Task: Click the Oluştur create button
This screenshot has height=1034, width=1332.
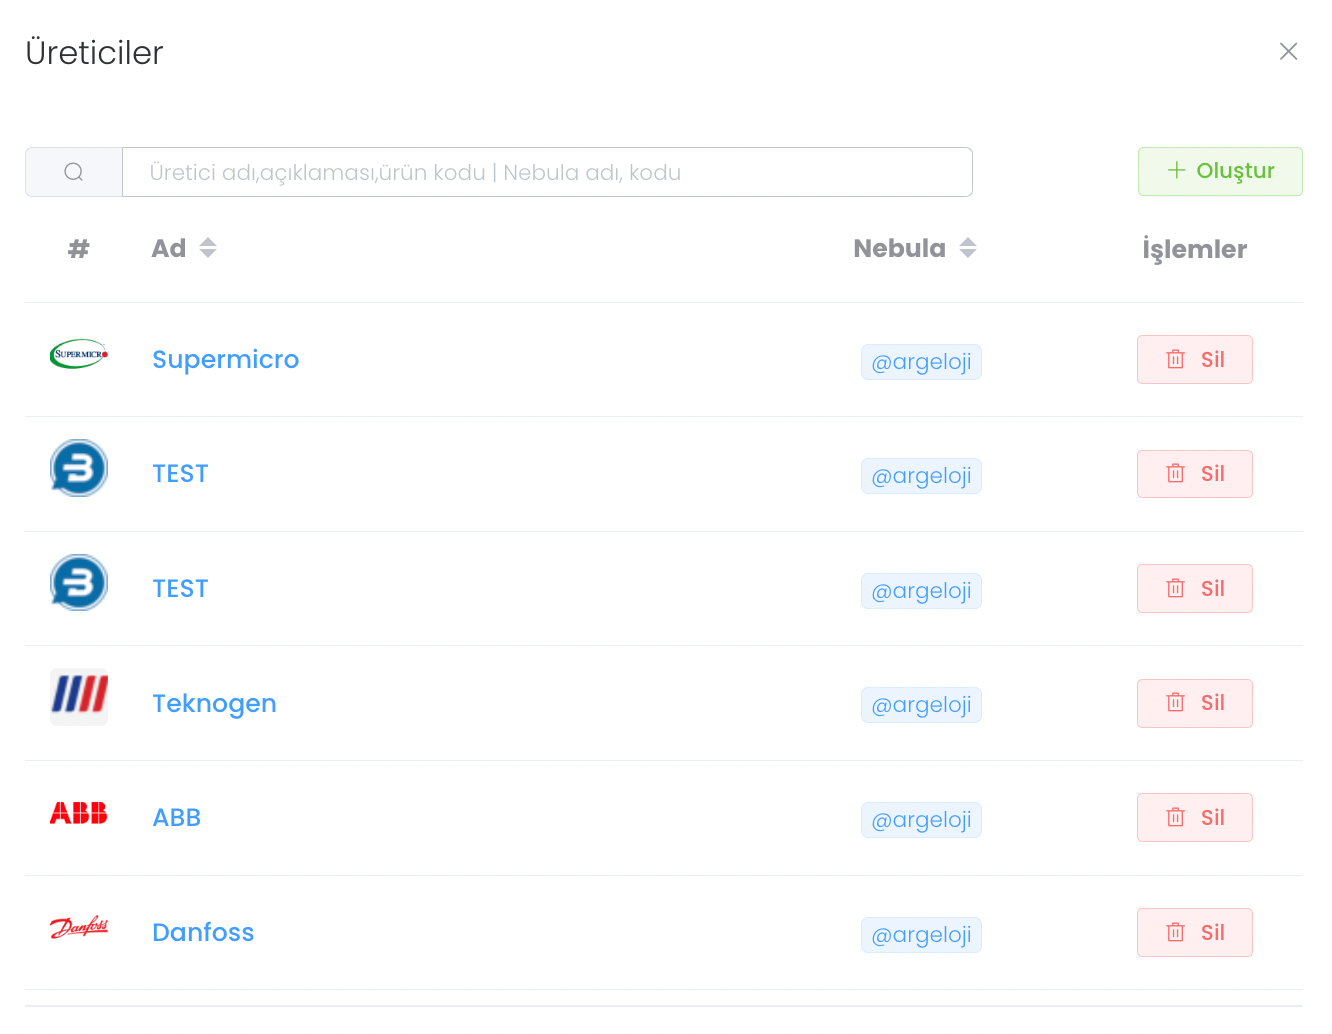Action: (1220, 171)
